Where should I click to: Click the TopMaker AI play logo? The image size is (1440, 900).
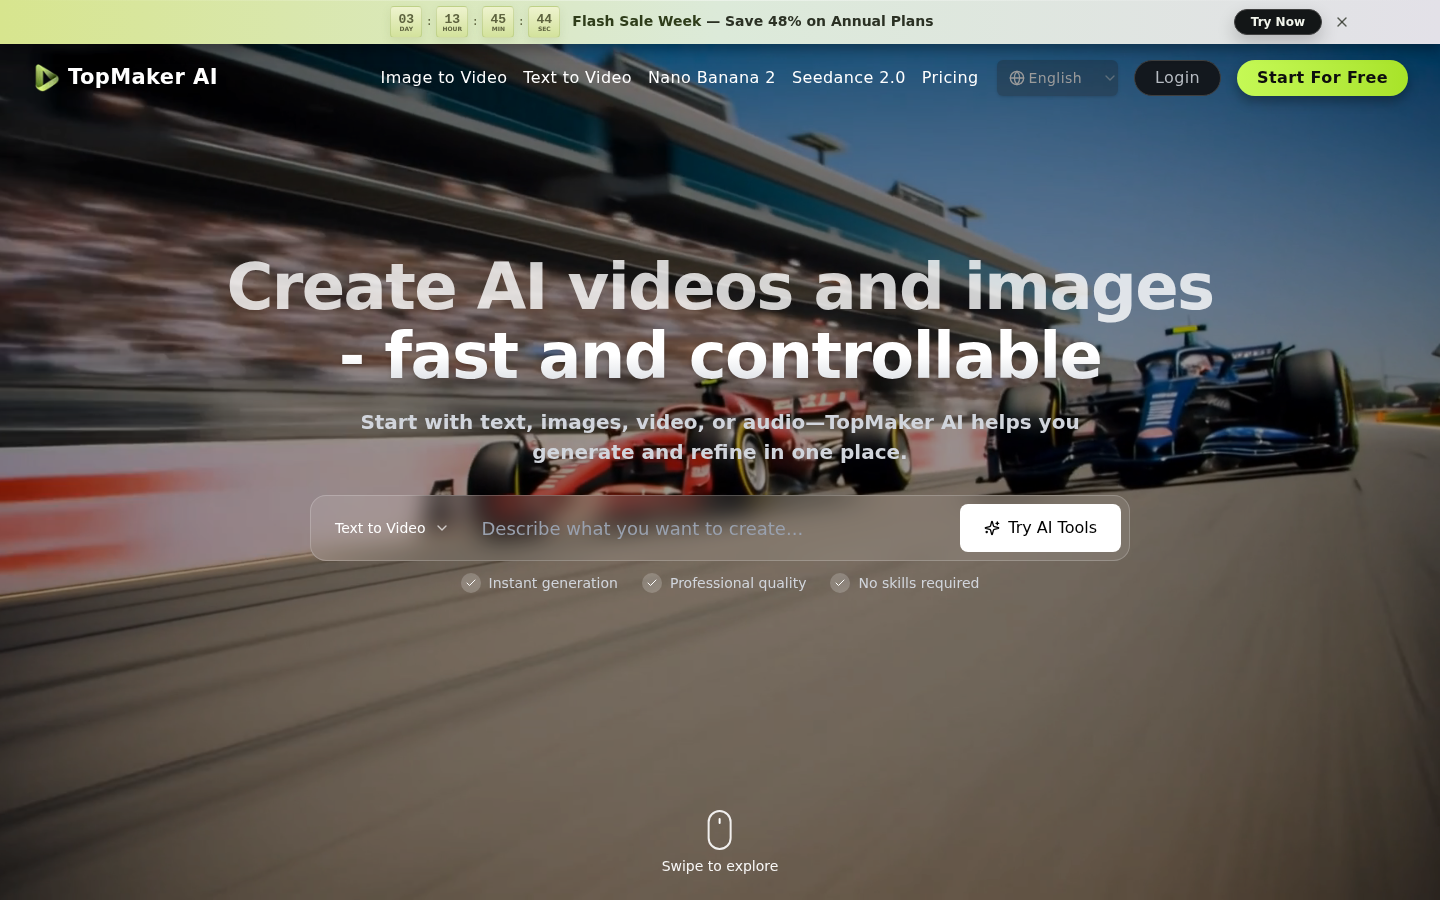(x=46, y=77)
